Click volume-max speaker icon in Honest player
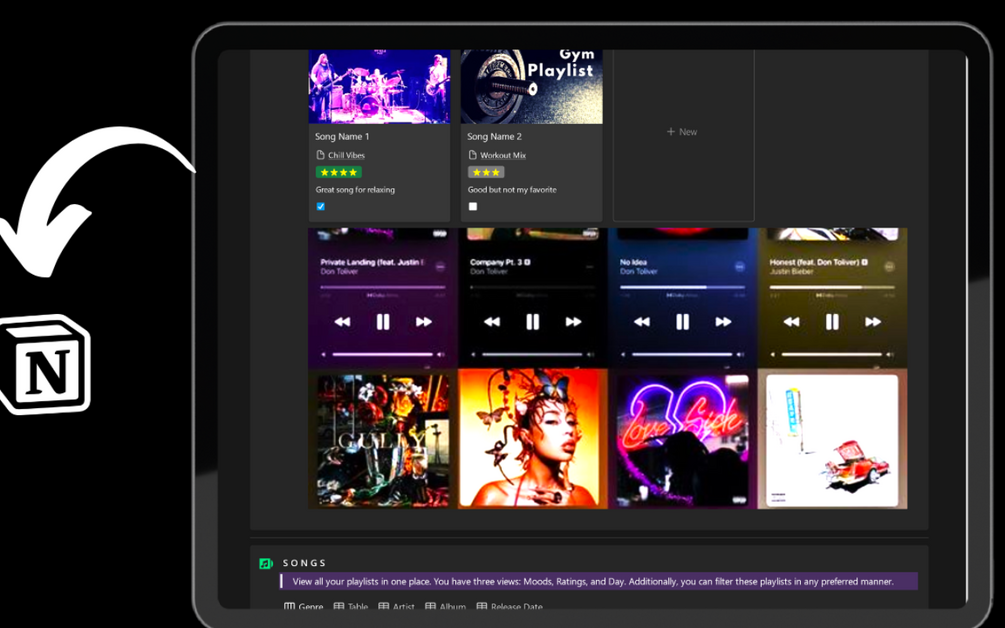This screenshot has height=628, width=1005. 890,354
